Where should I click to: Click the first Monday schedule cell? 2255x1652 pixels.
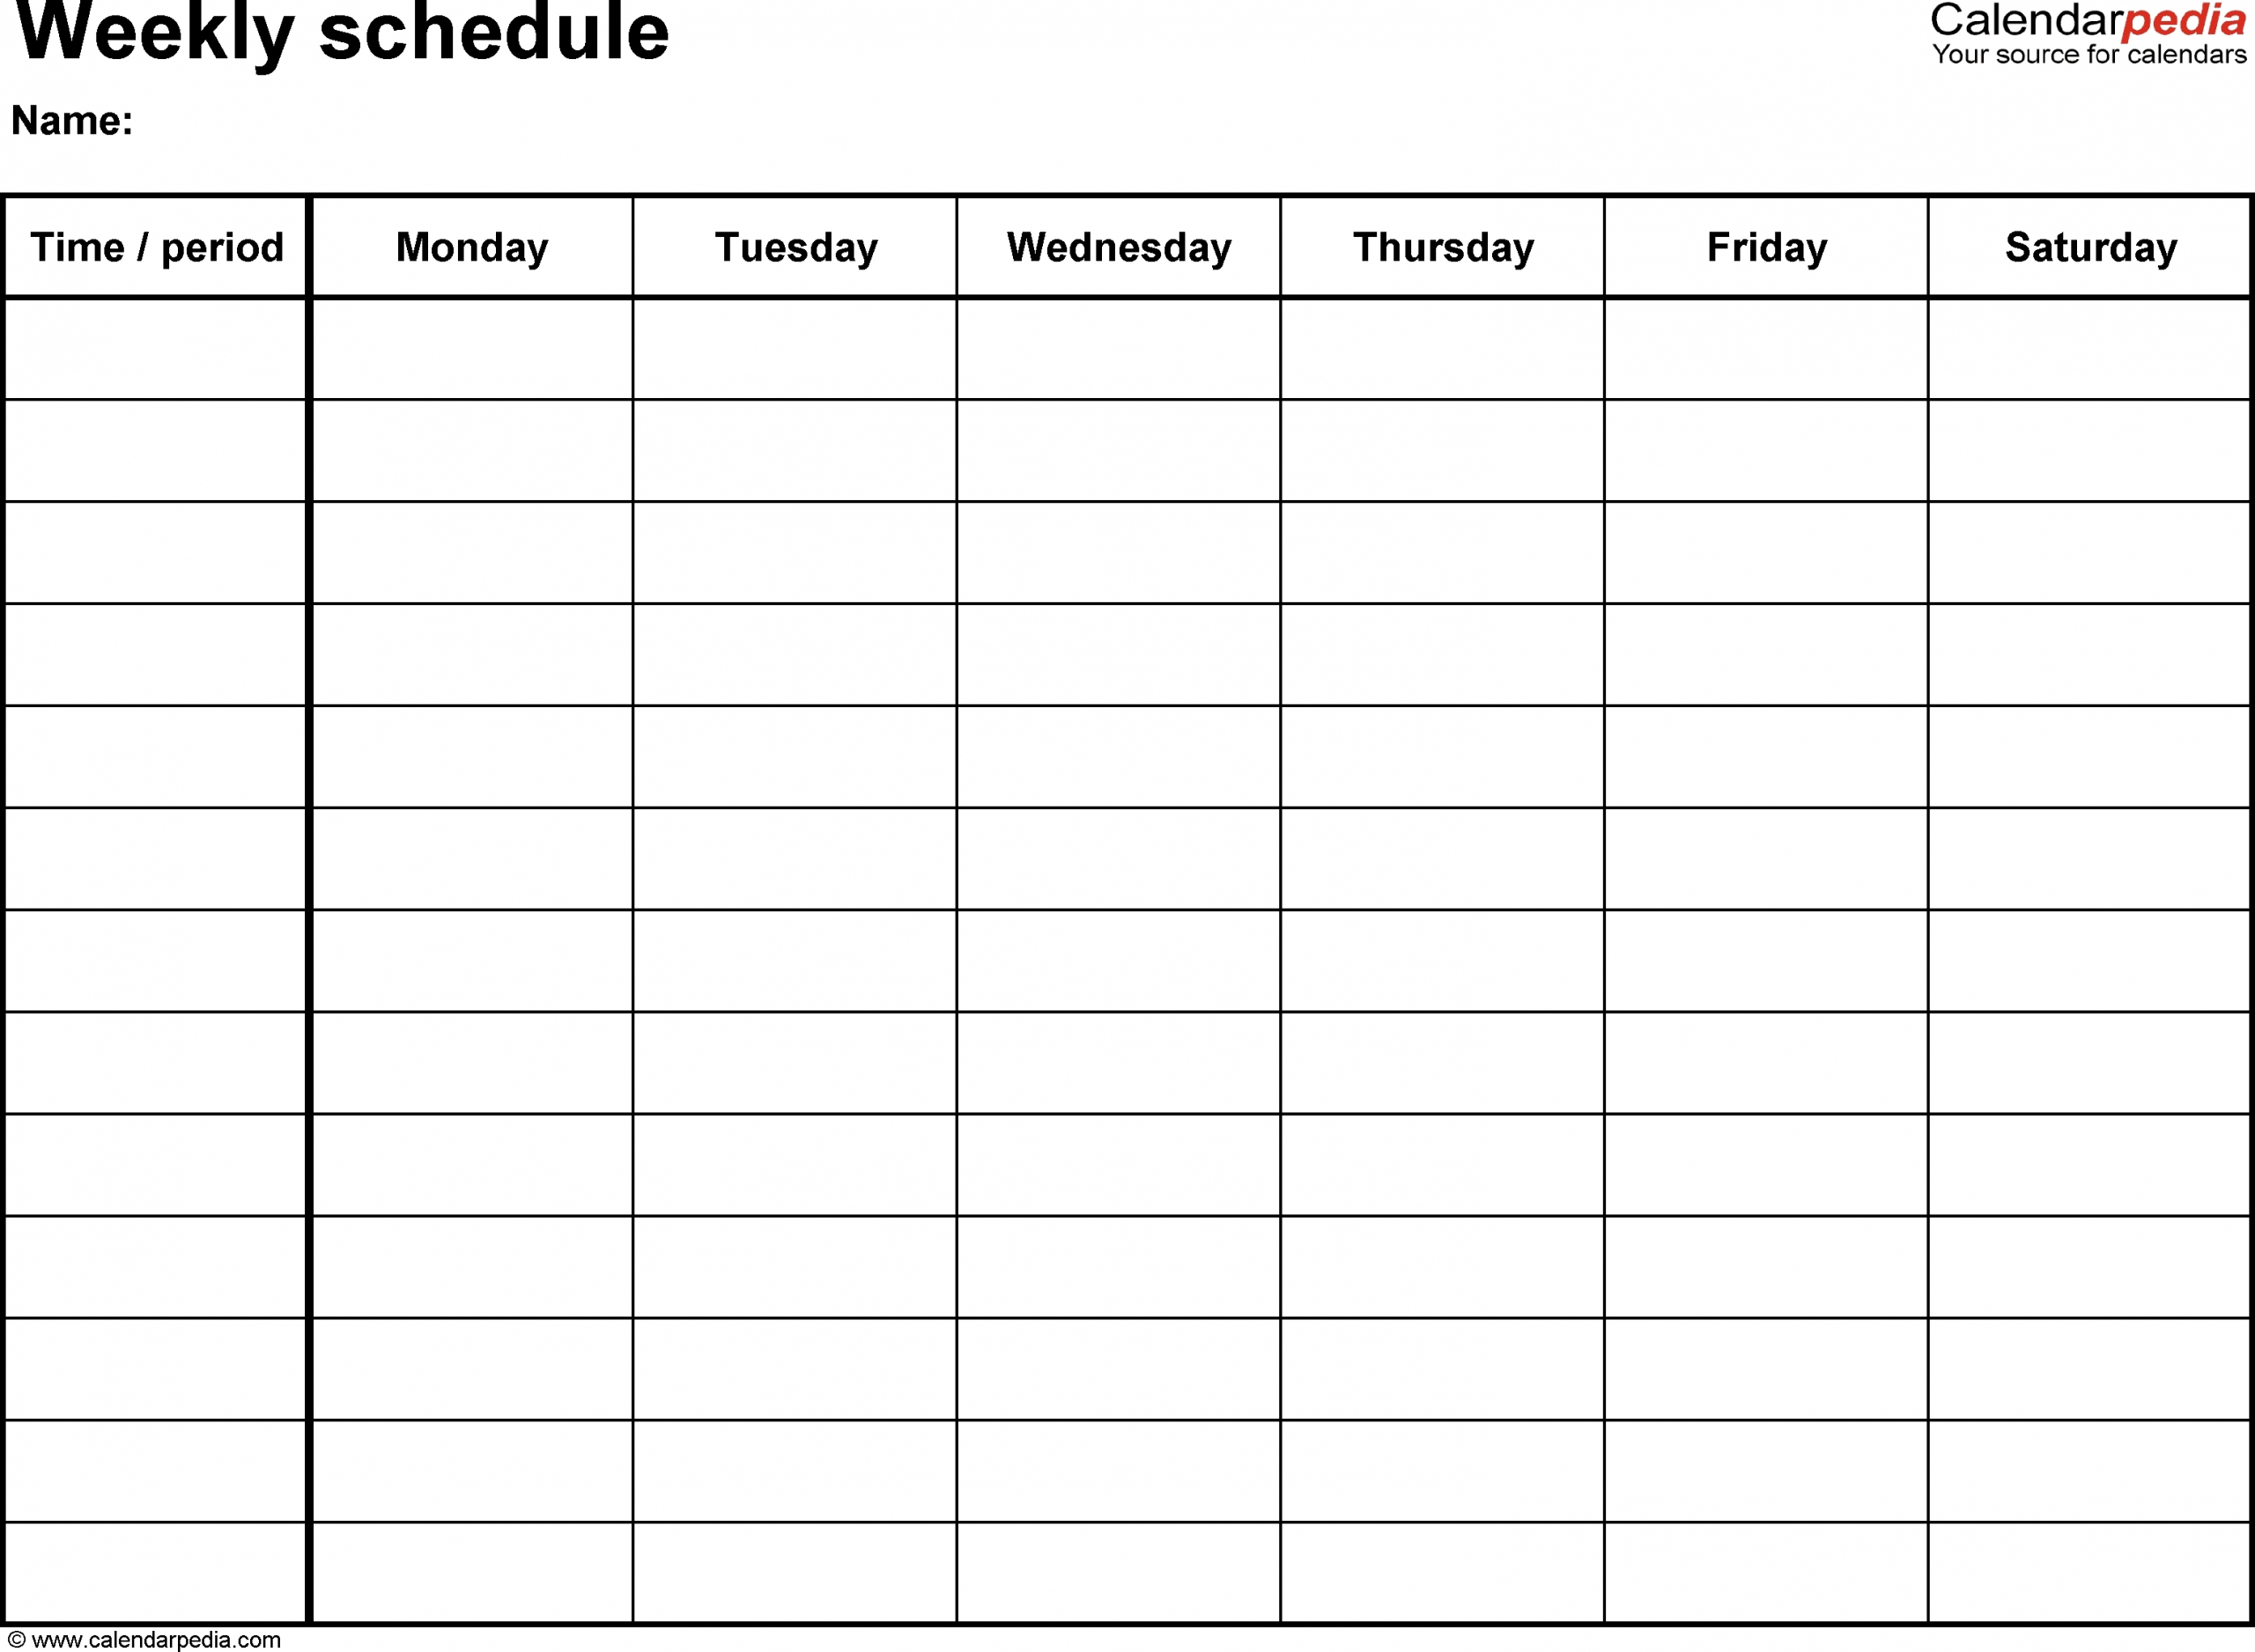tap(473, 342)
